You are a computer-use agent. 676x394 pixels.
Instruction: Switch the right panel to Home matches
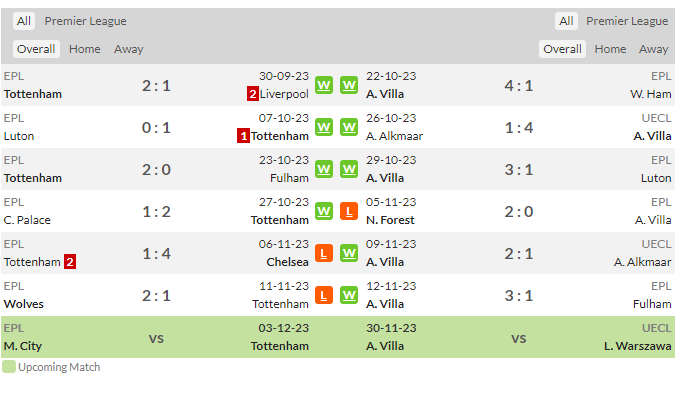pyautogui.click(x=610, y=49)
